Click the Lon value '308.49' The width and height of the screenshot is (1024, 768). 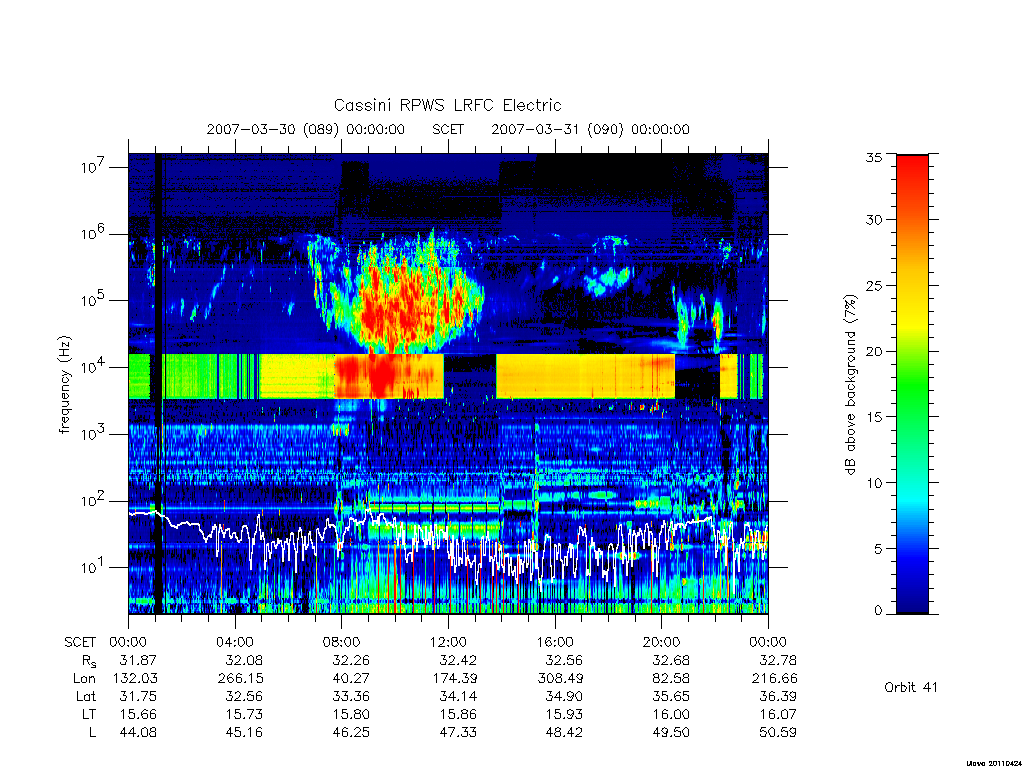[x=560, y=679]
